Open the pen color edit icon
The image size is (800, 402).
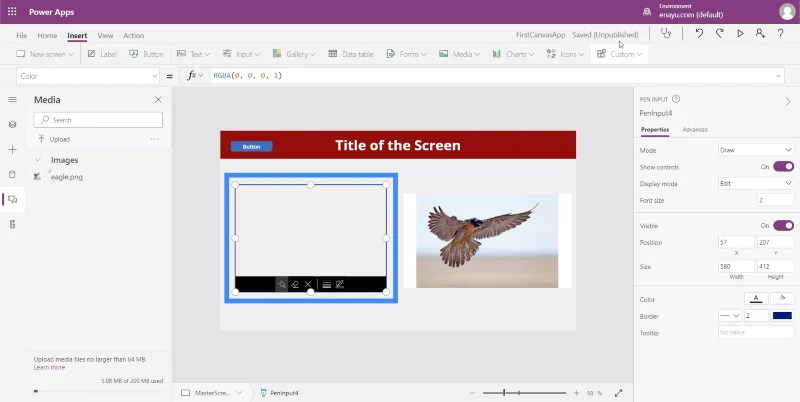[x=340, y=284]
